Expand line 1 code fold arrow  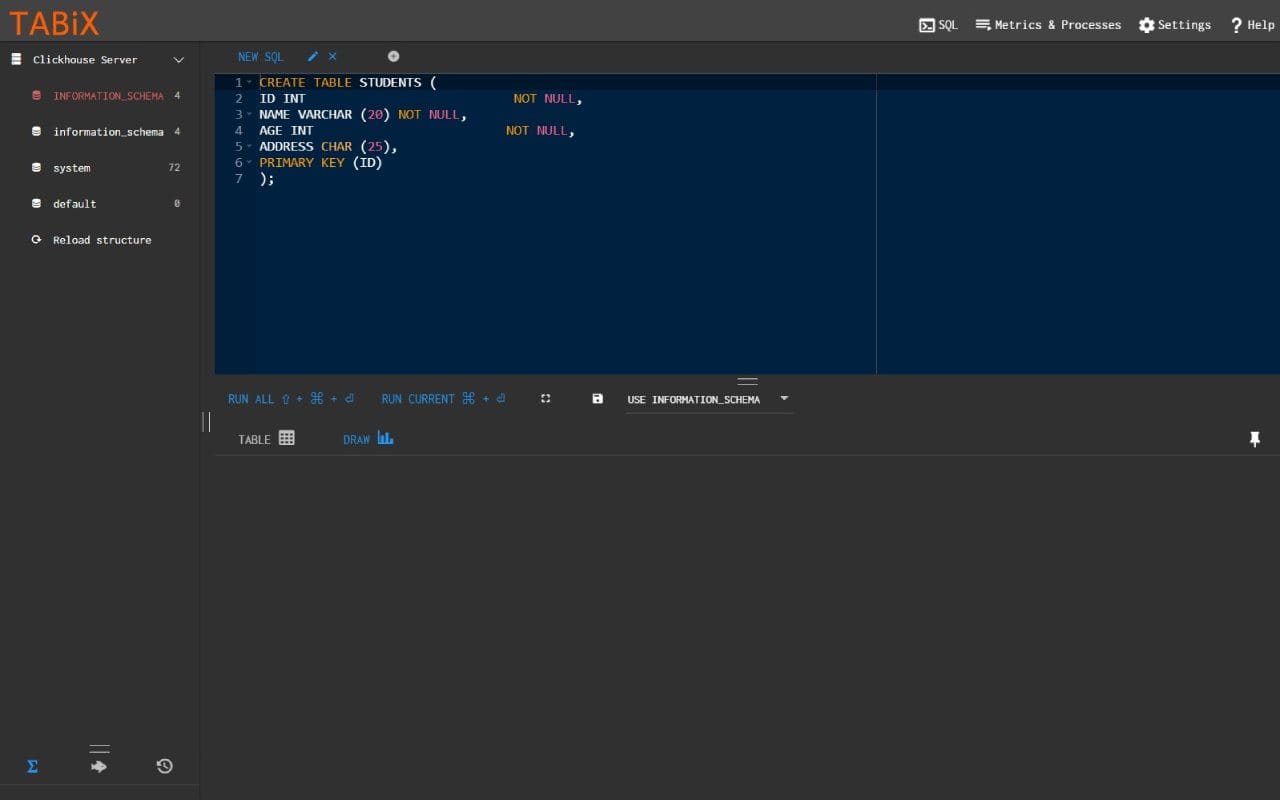[x=249, y=82]
